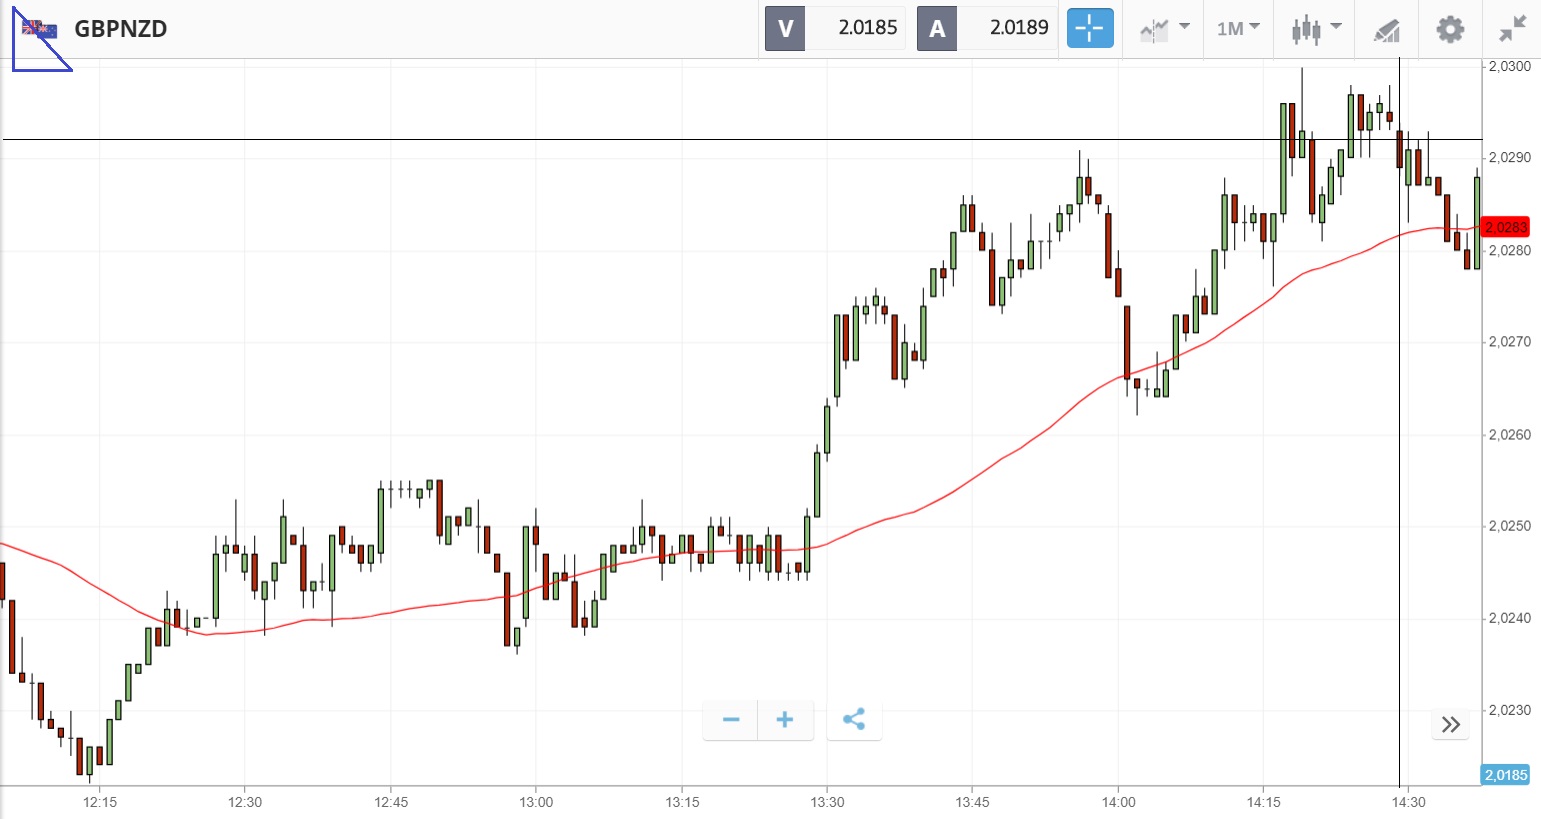Expand the candlestick chart type dropdown

[x=1316, y=28]
